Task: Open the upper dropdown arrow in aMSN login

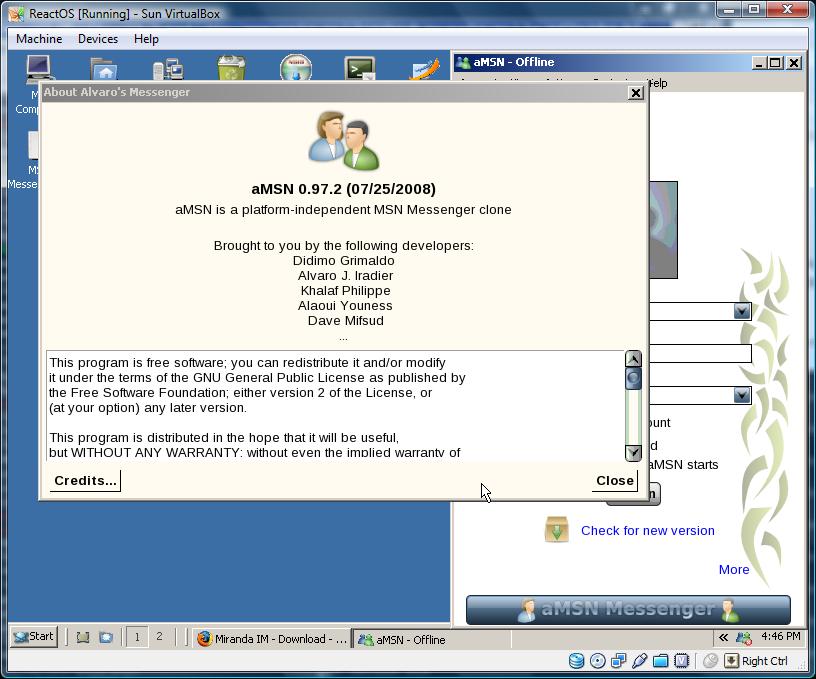Action: (x=741, y=312)
